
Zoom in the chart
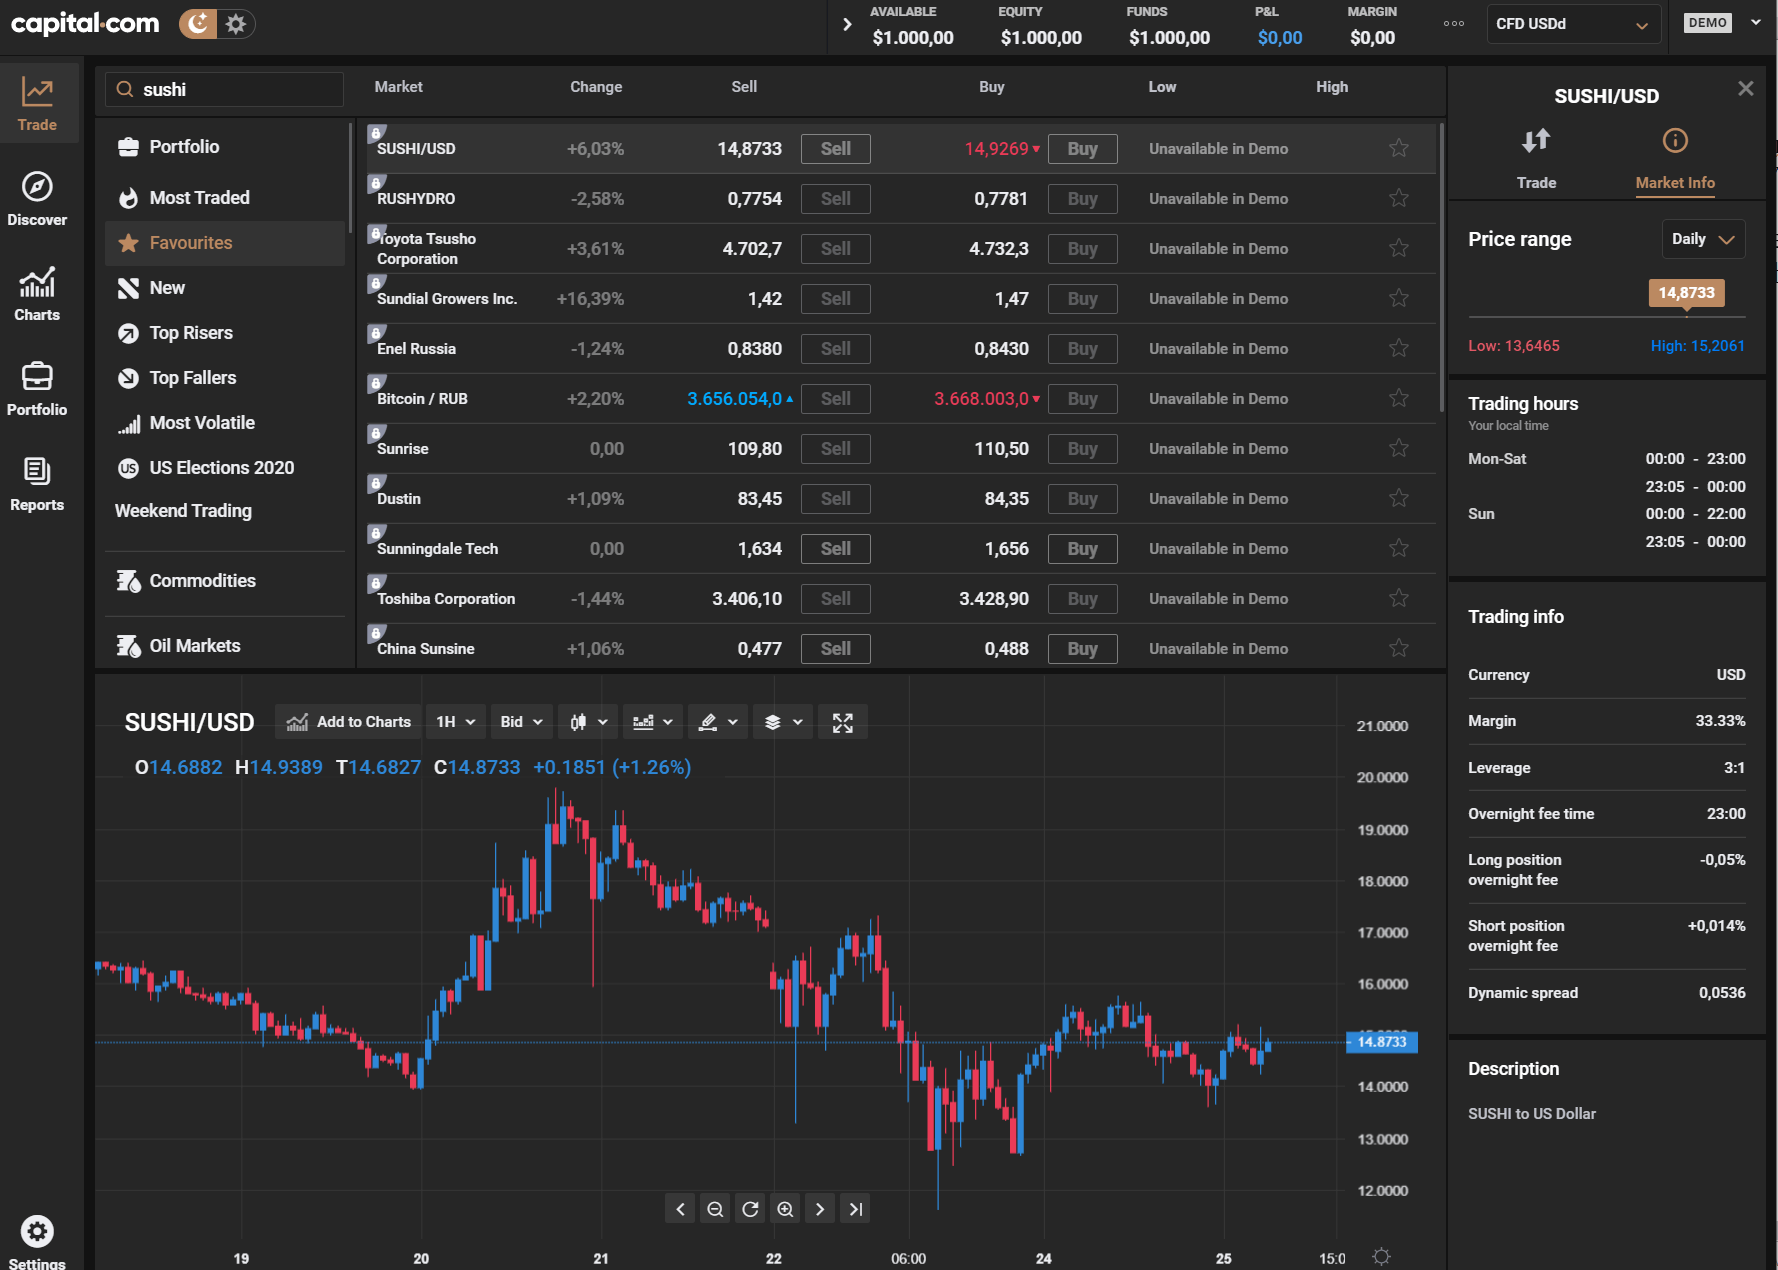point(785,1209)
